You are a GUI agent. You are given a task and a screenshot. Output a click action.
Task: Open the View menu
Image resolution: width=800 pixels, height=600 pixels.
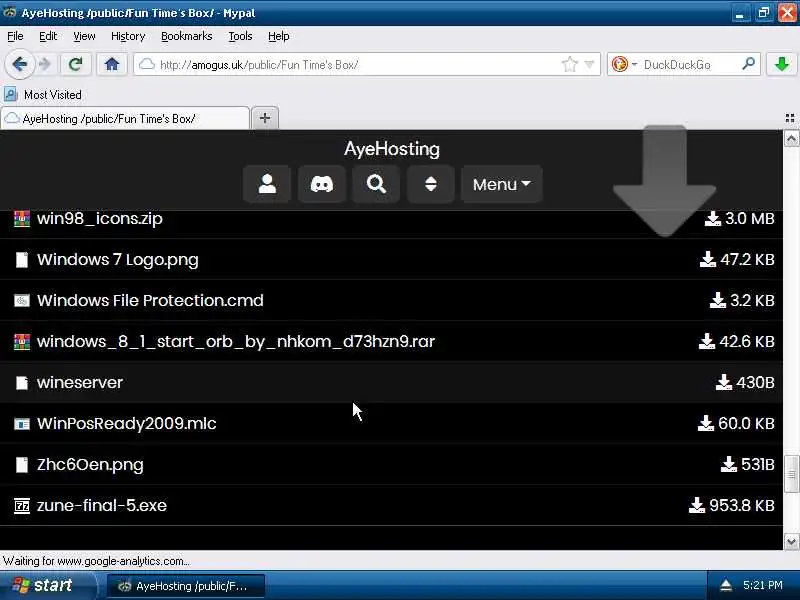[84, 36]
